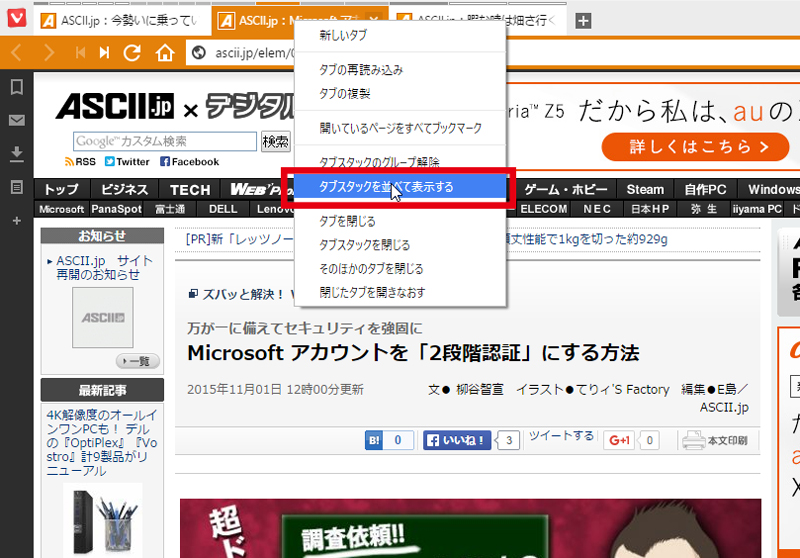Select そのほかのタブを閉じる entry

(x=401, y=268)
